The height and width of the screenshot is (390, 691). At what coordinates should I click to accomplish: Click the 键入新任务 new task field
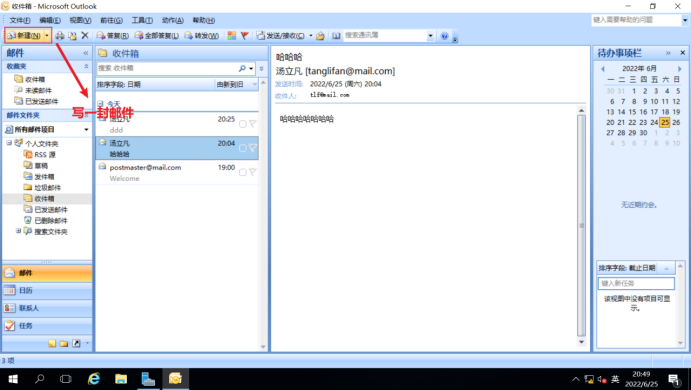point(636,283)
